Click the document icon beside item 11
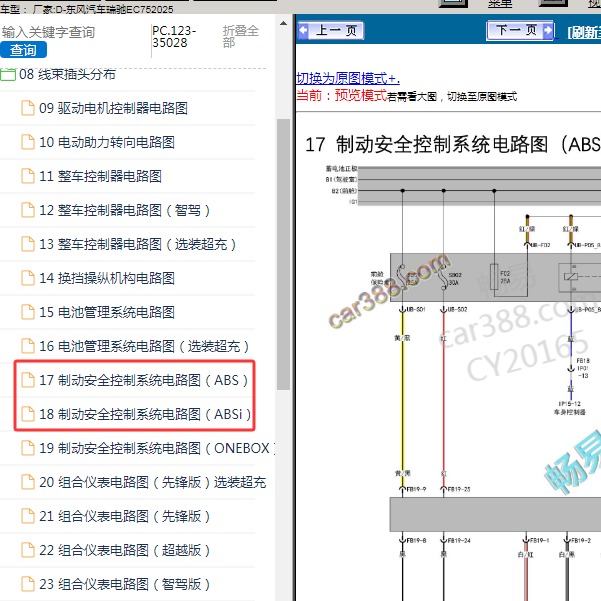The image size is (601, 601). click(x=28, y=176)
